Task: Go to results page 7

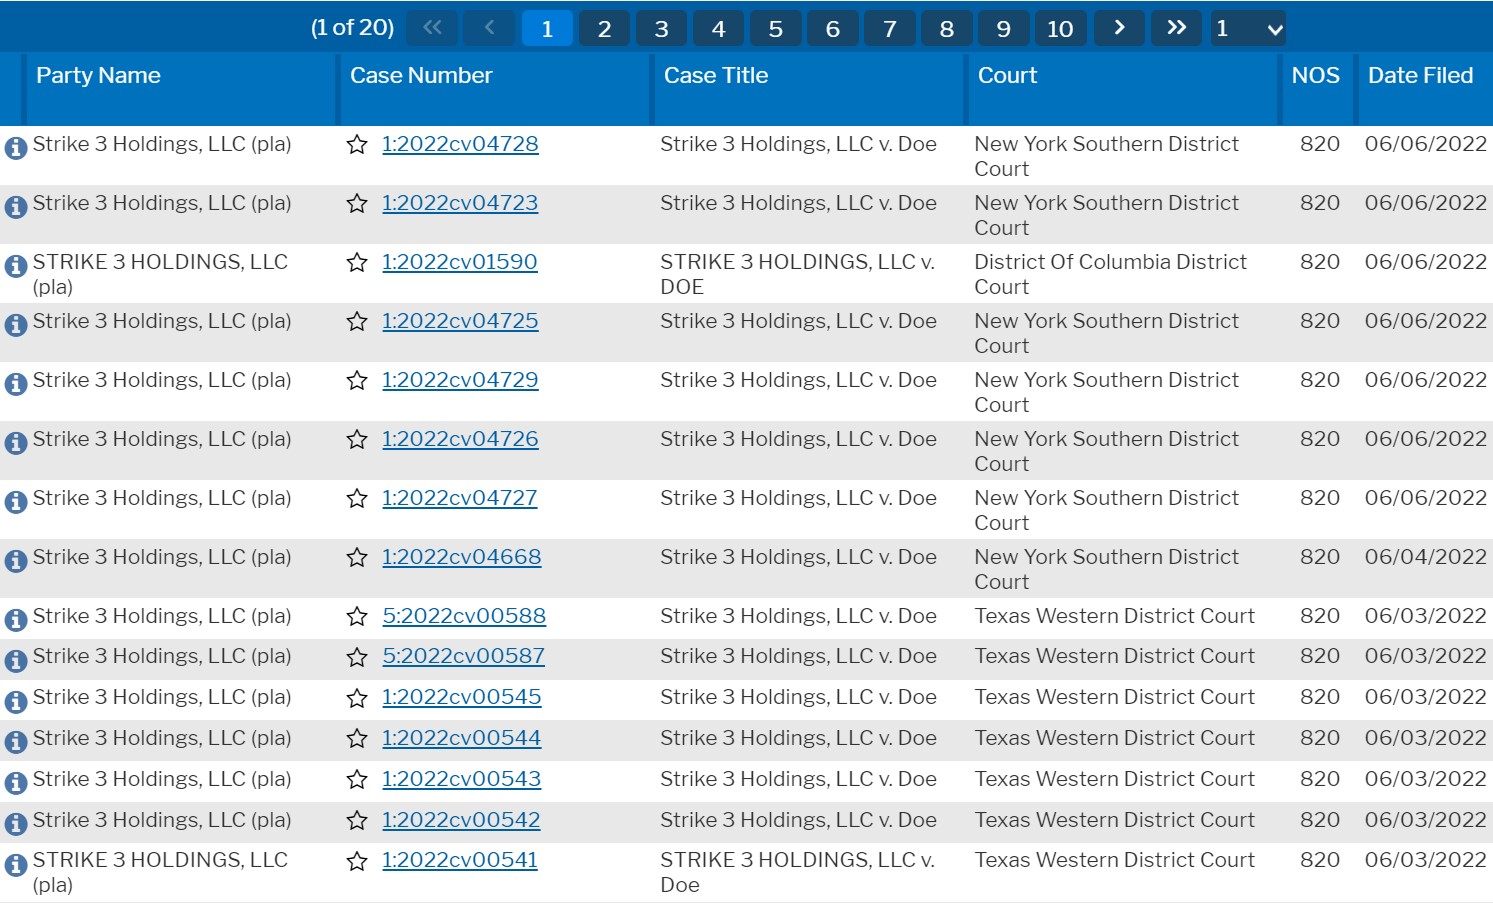Action: 889,28
